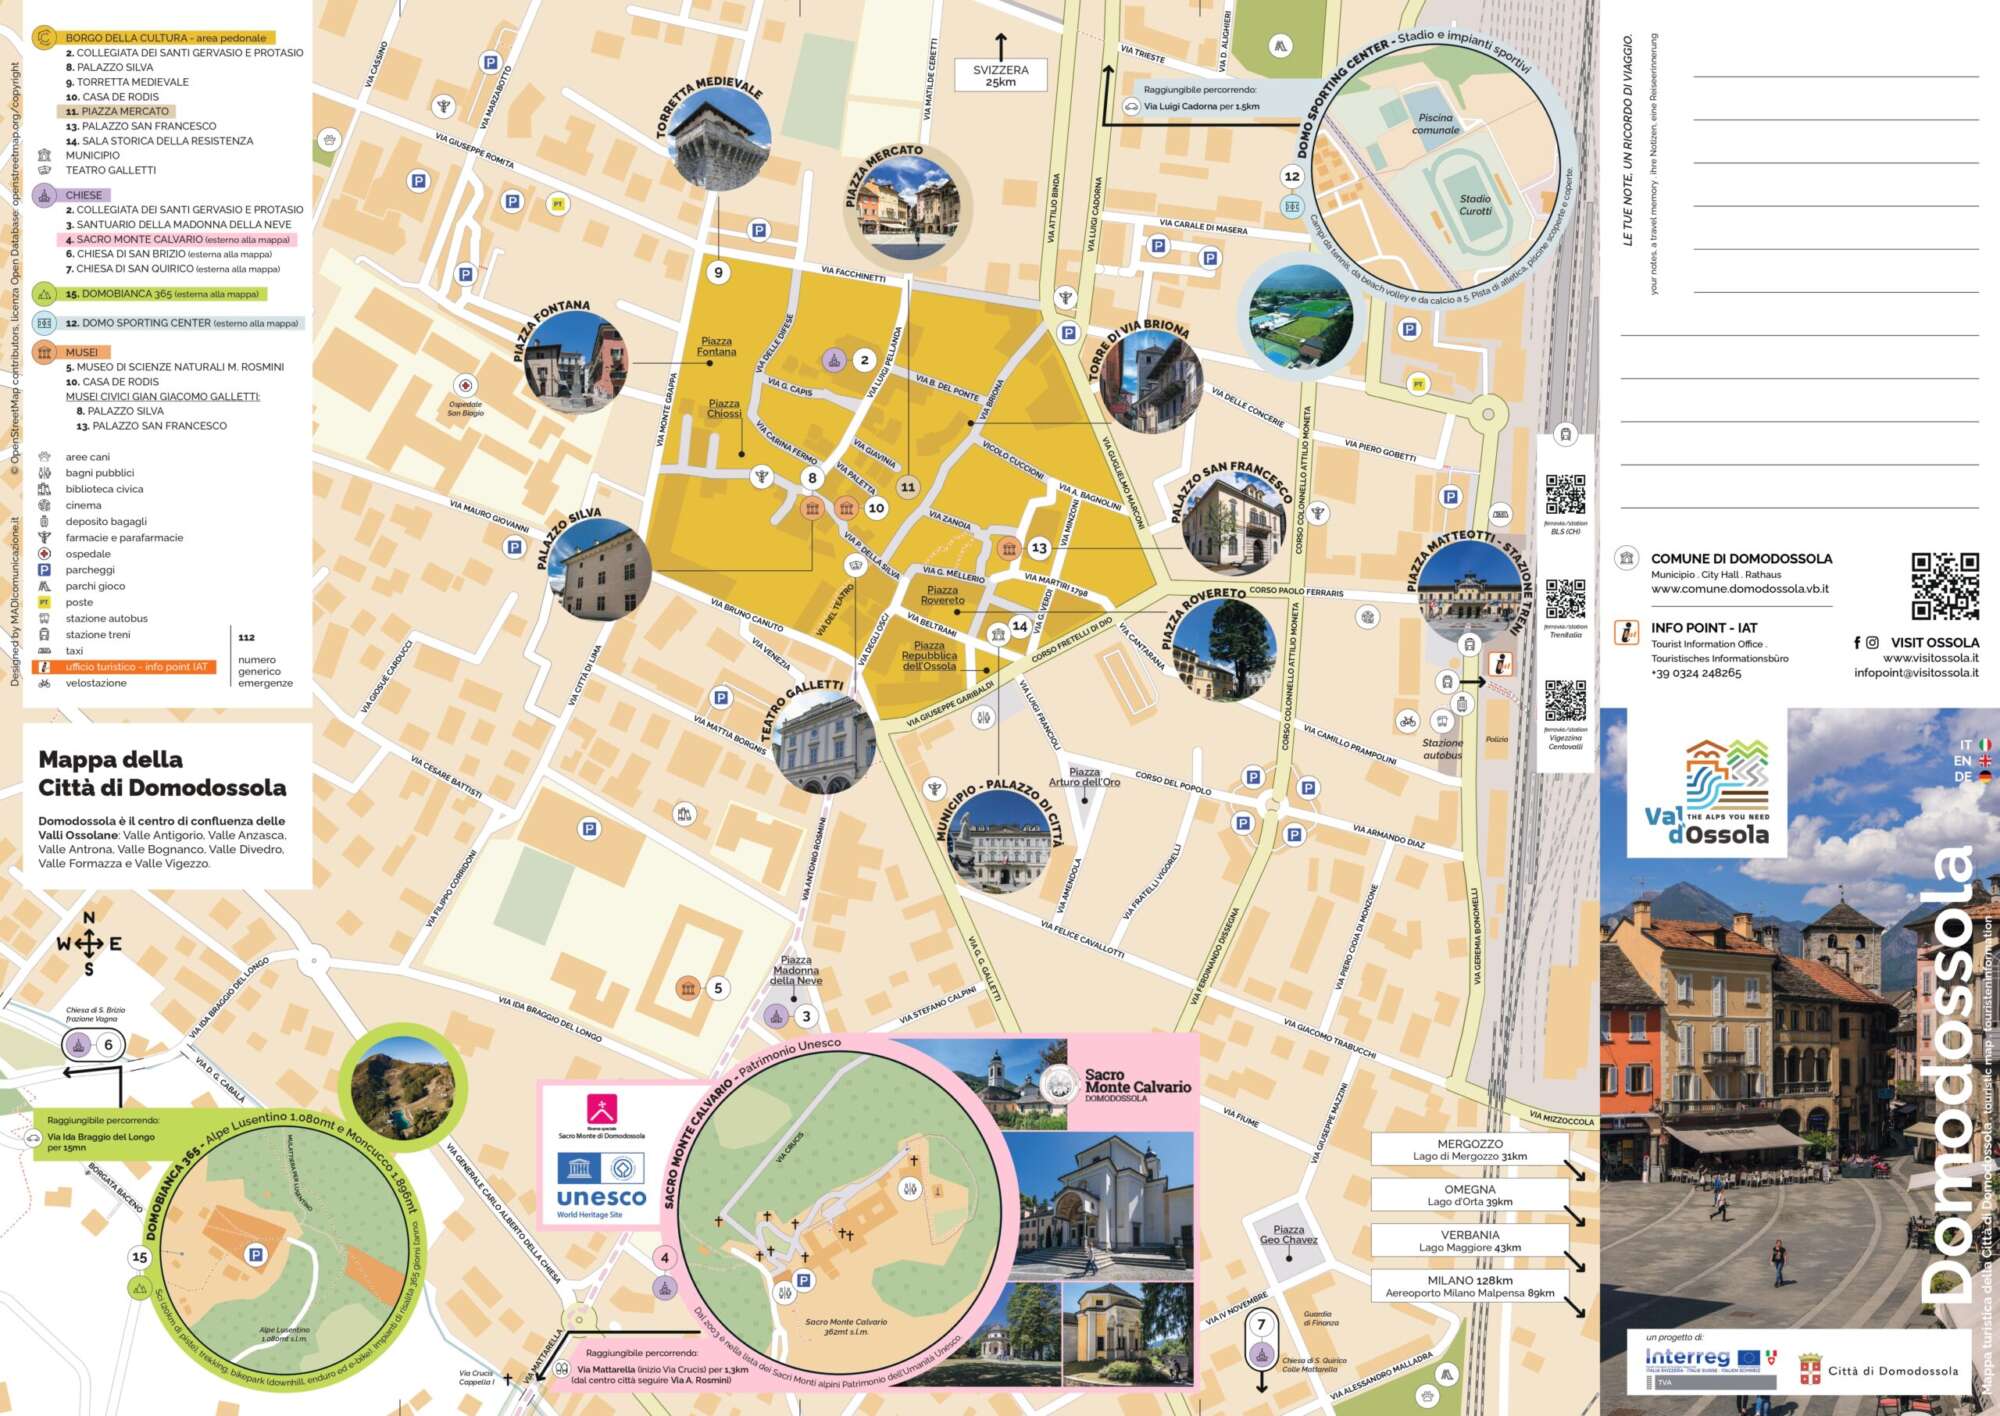Select the green Domobianca 365 legend icon
Viewport: 2000px width, 1416px height.
coord(44,294)
